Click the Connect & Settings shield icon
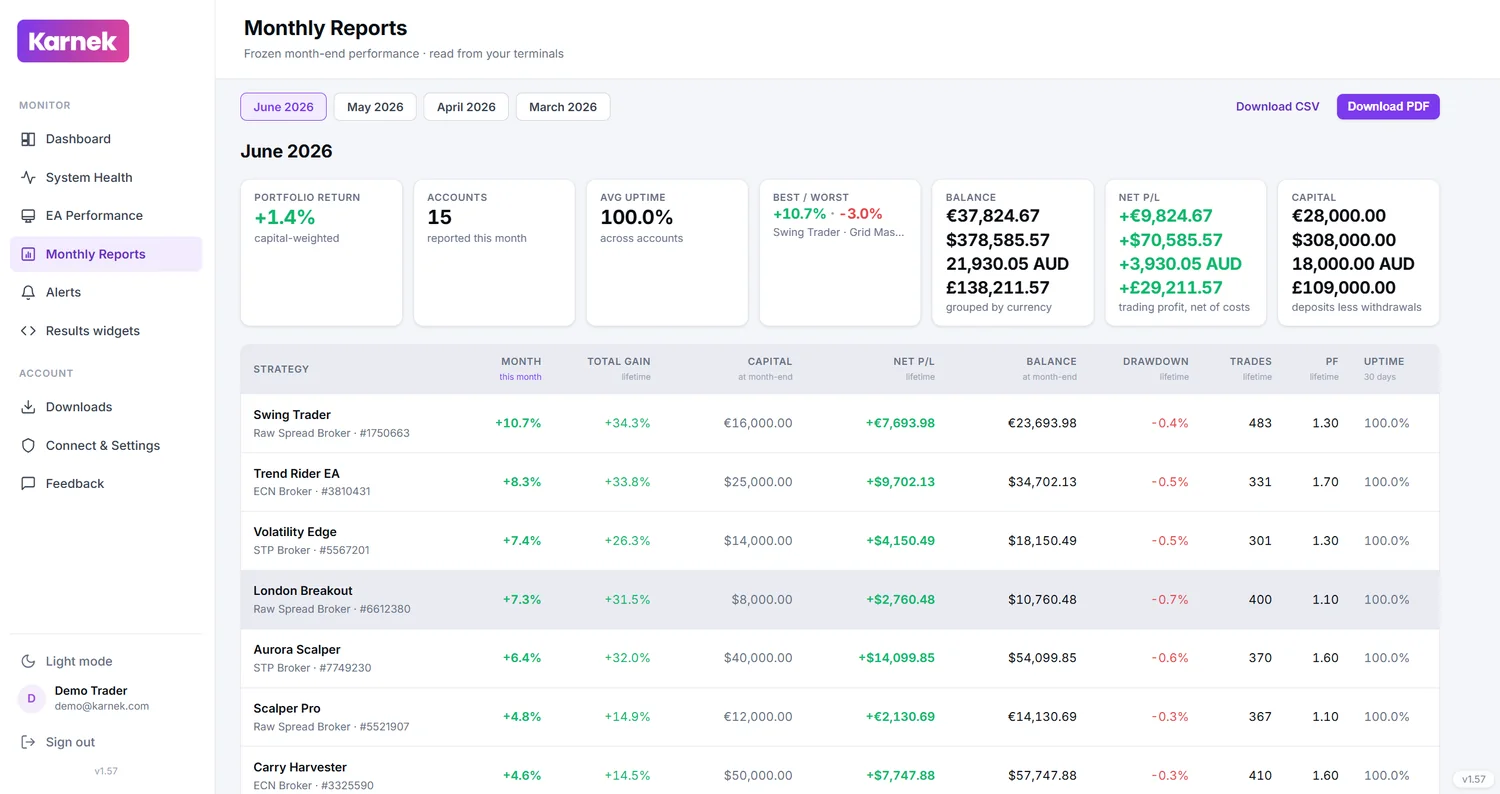The width and height of the screenshot is (1500, 794). [x=28, y=445]
